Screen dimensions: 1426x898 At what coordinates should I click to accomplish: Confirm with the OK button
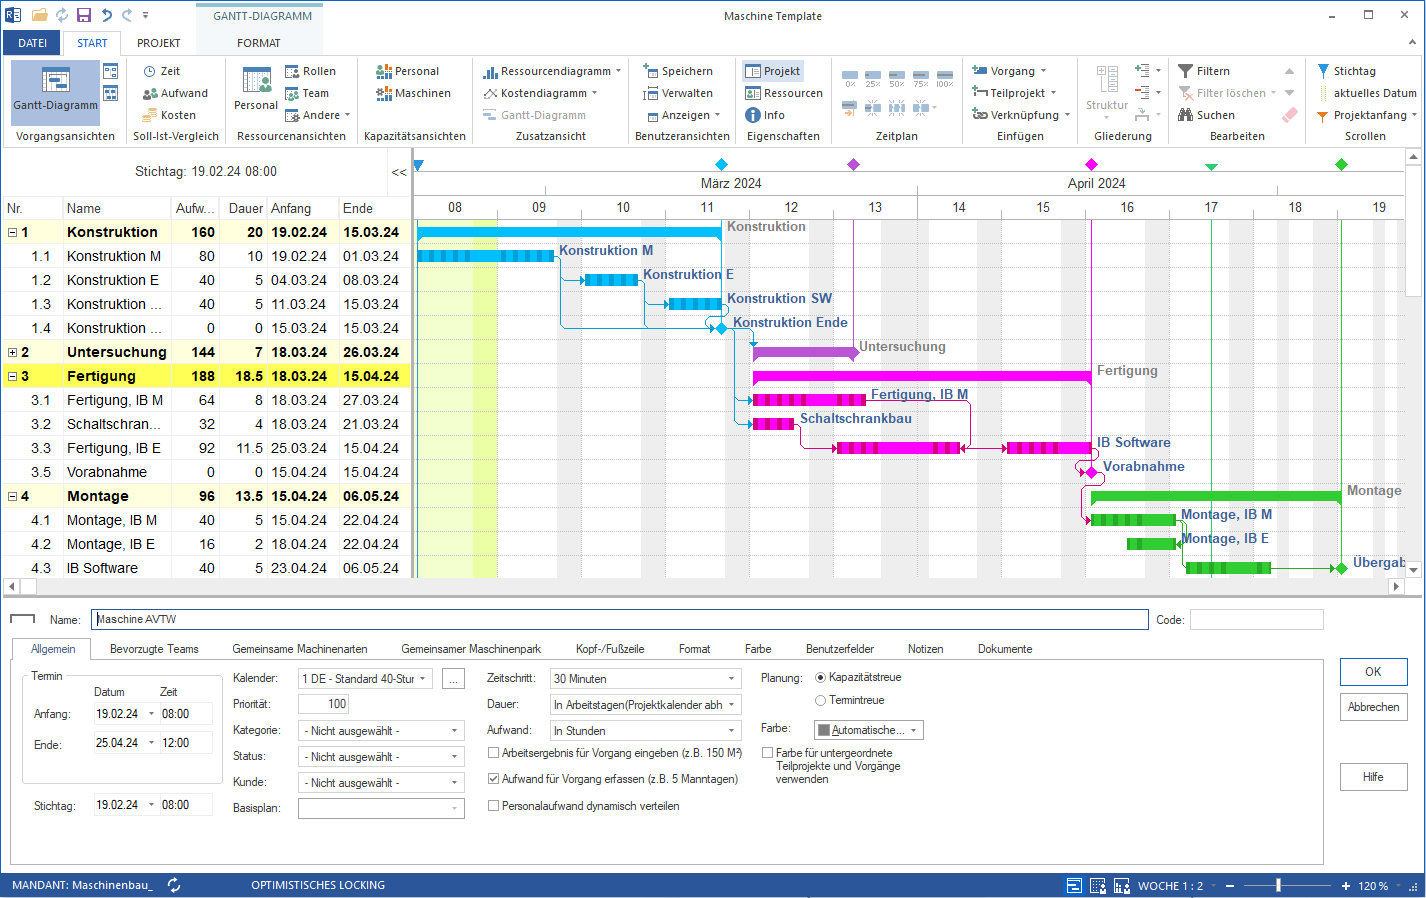pos(1374,672)
